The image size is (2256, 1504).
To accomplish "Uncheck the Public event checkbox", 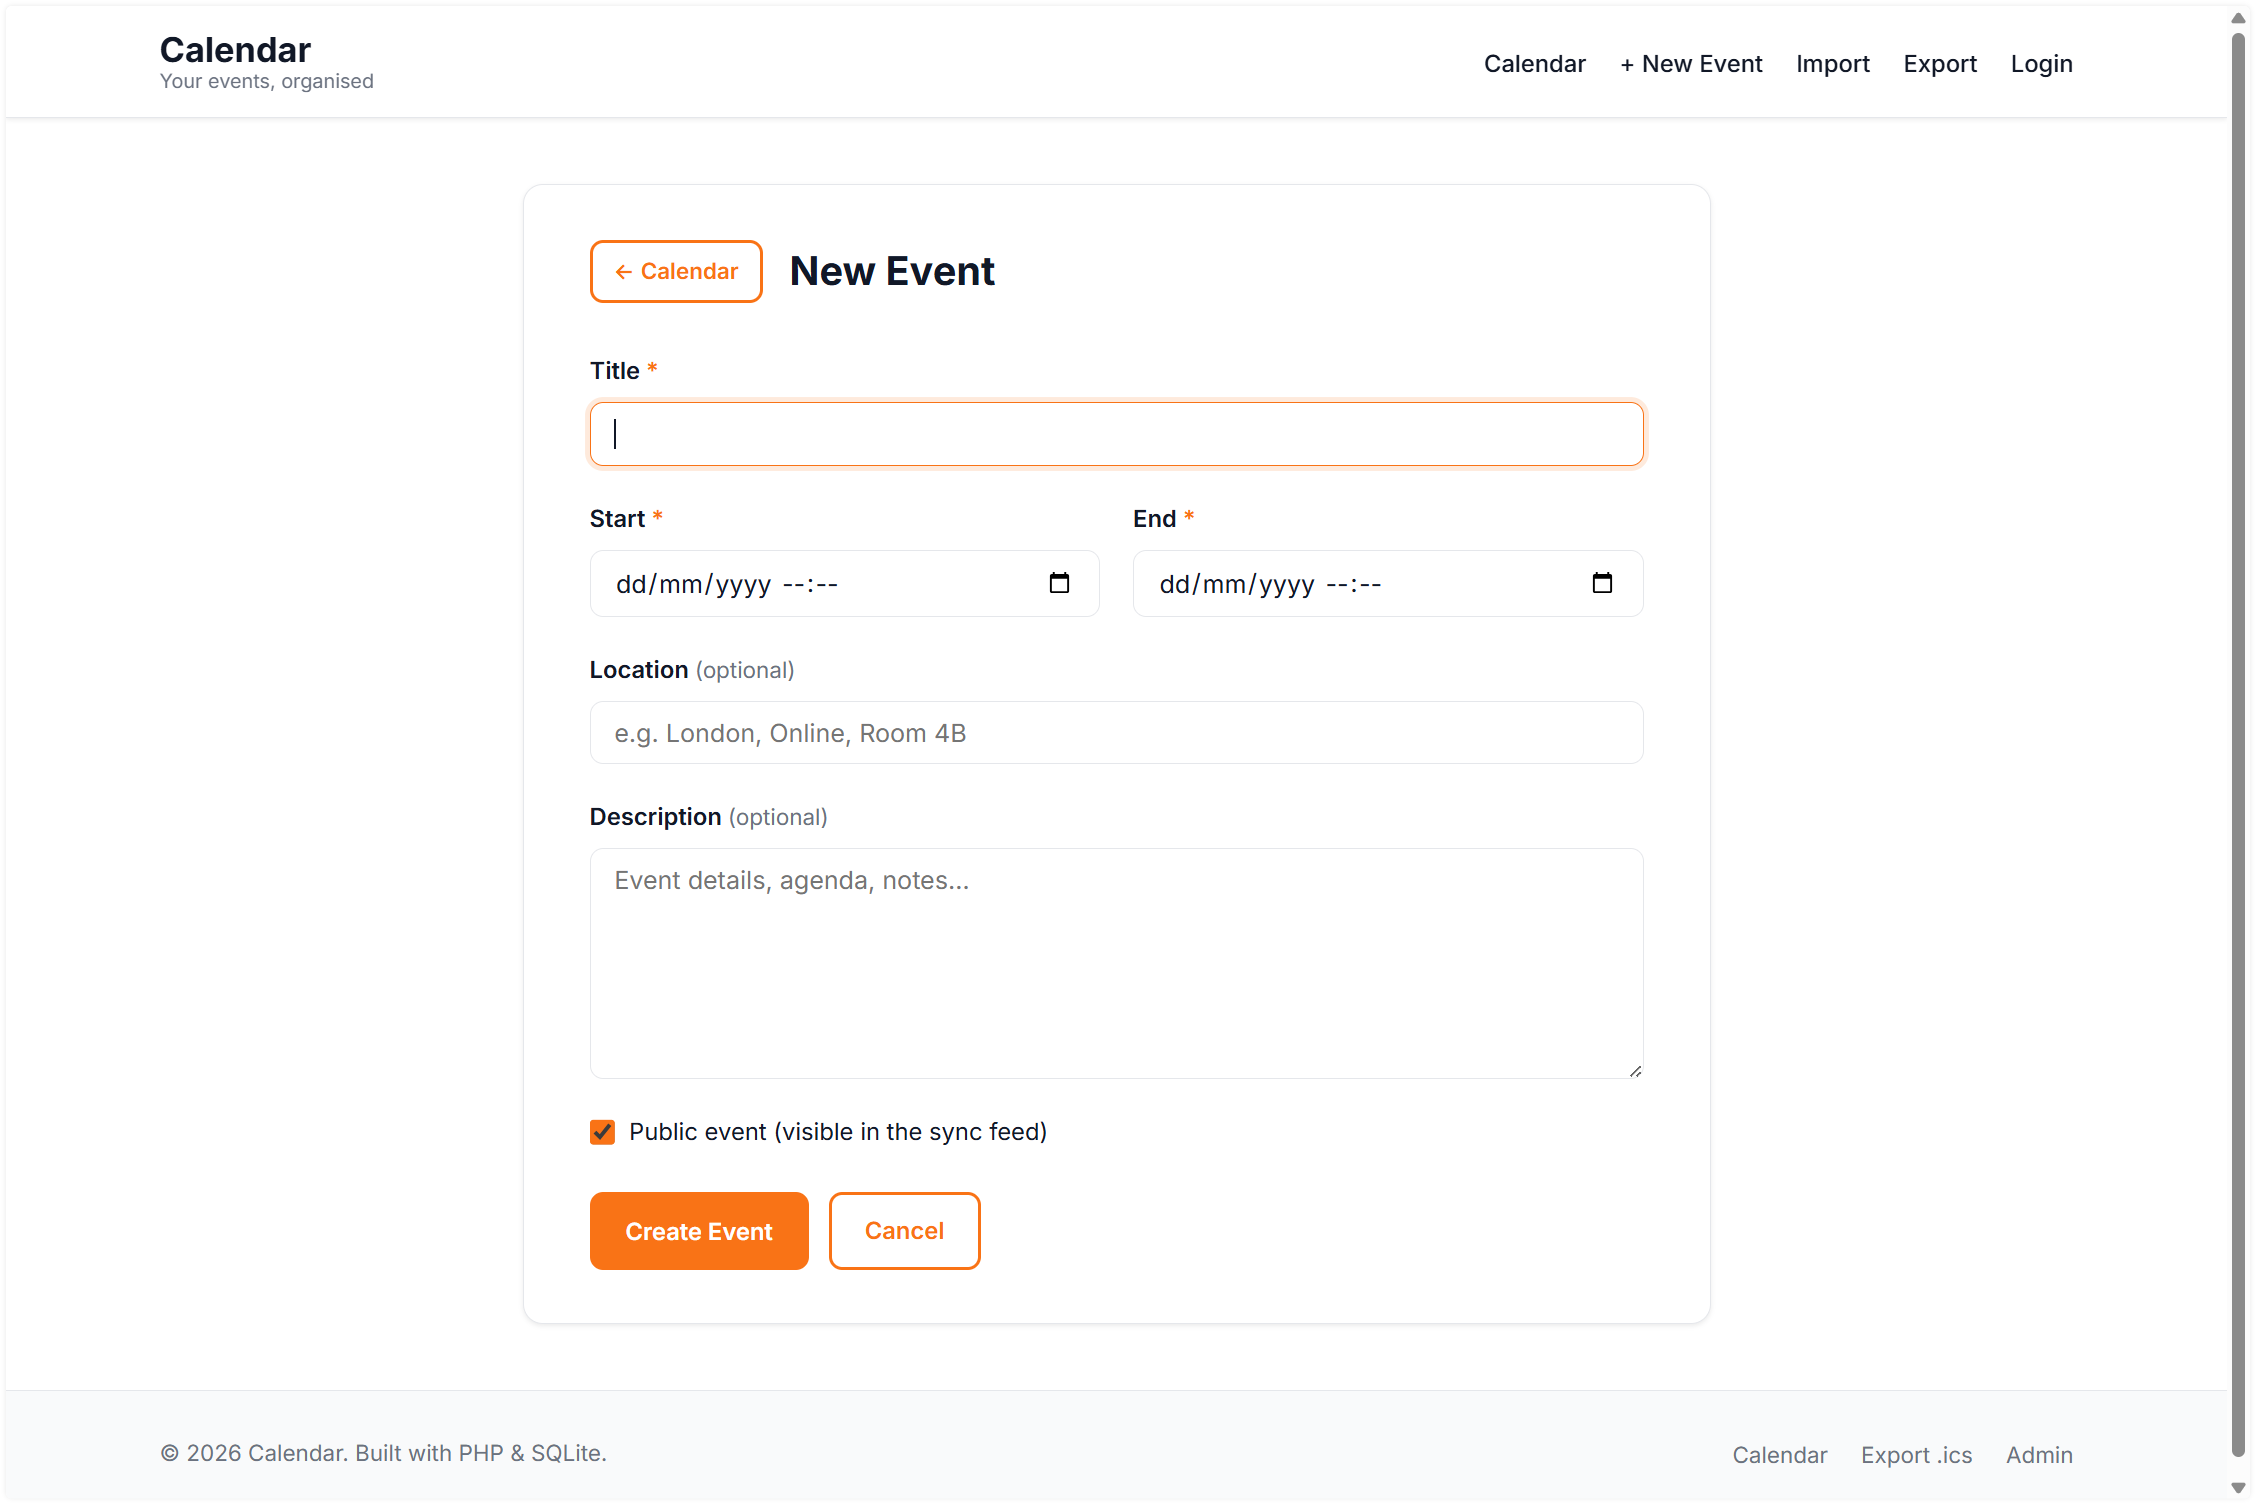I will coord(602,1132).
